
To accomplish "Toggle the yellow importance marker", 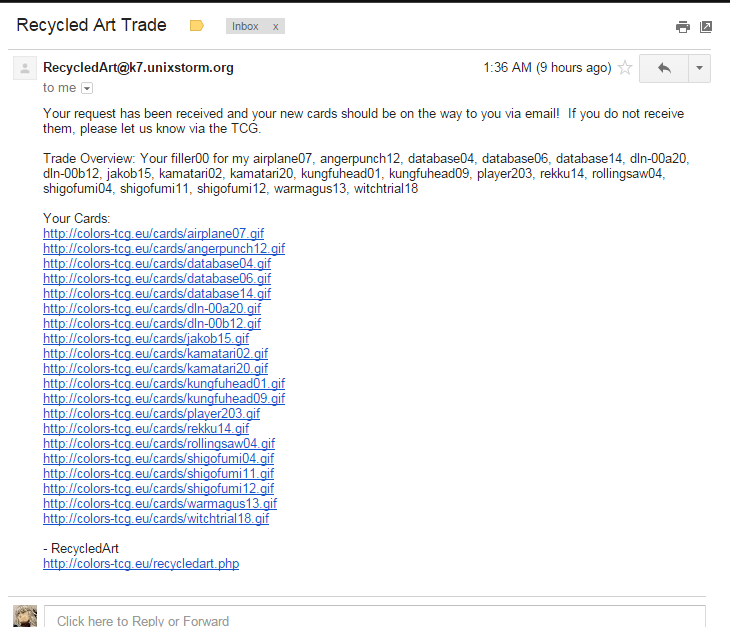I will (197, 26).
